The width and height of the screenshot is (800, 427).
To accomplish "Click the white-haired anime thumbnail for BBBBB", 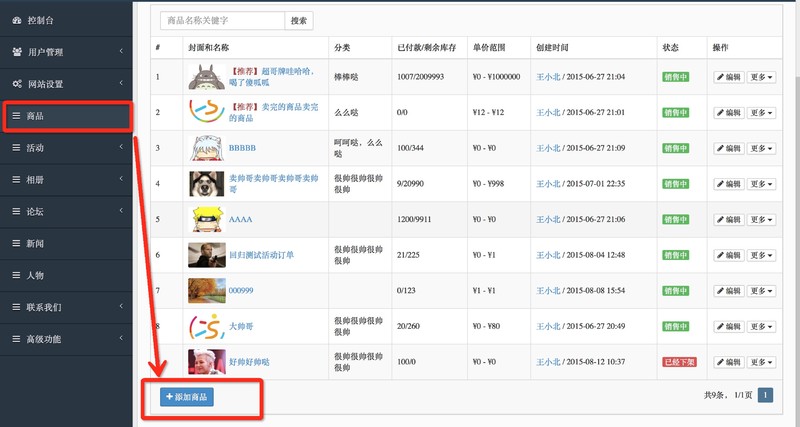I will 207,148.
